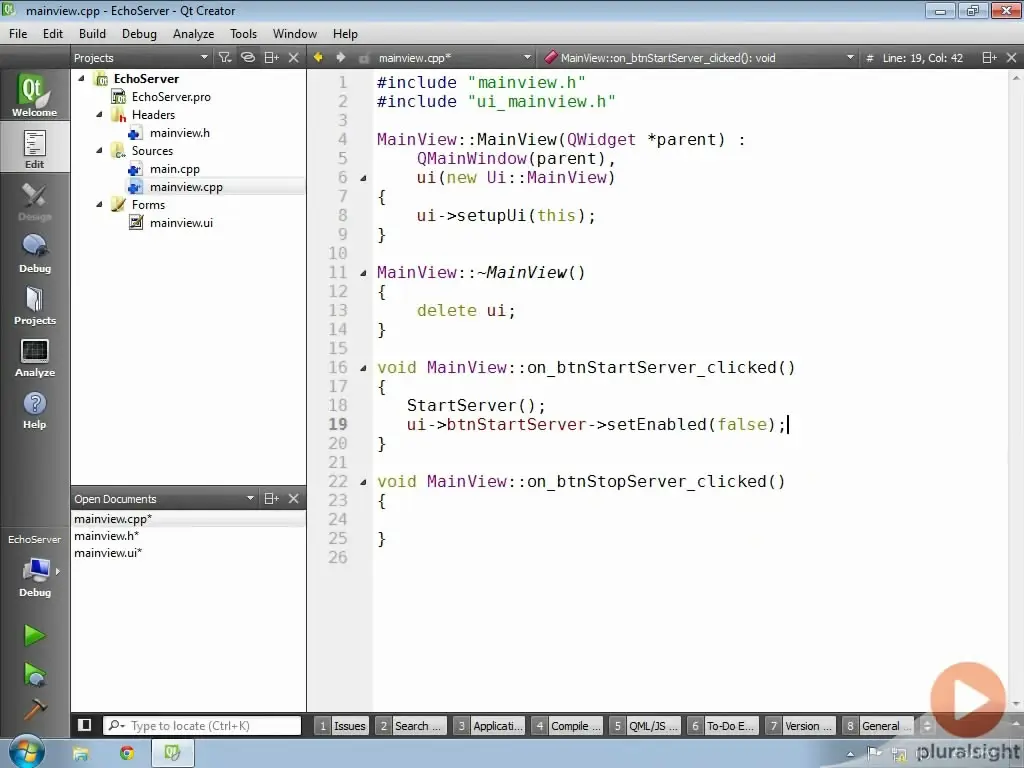Screen dimensions: 1024x768
Task: Open the Help mode
Action: point(34,410)
